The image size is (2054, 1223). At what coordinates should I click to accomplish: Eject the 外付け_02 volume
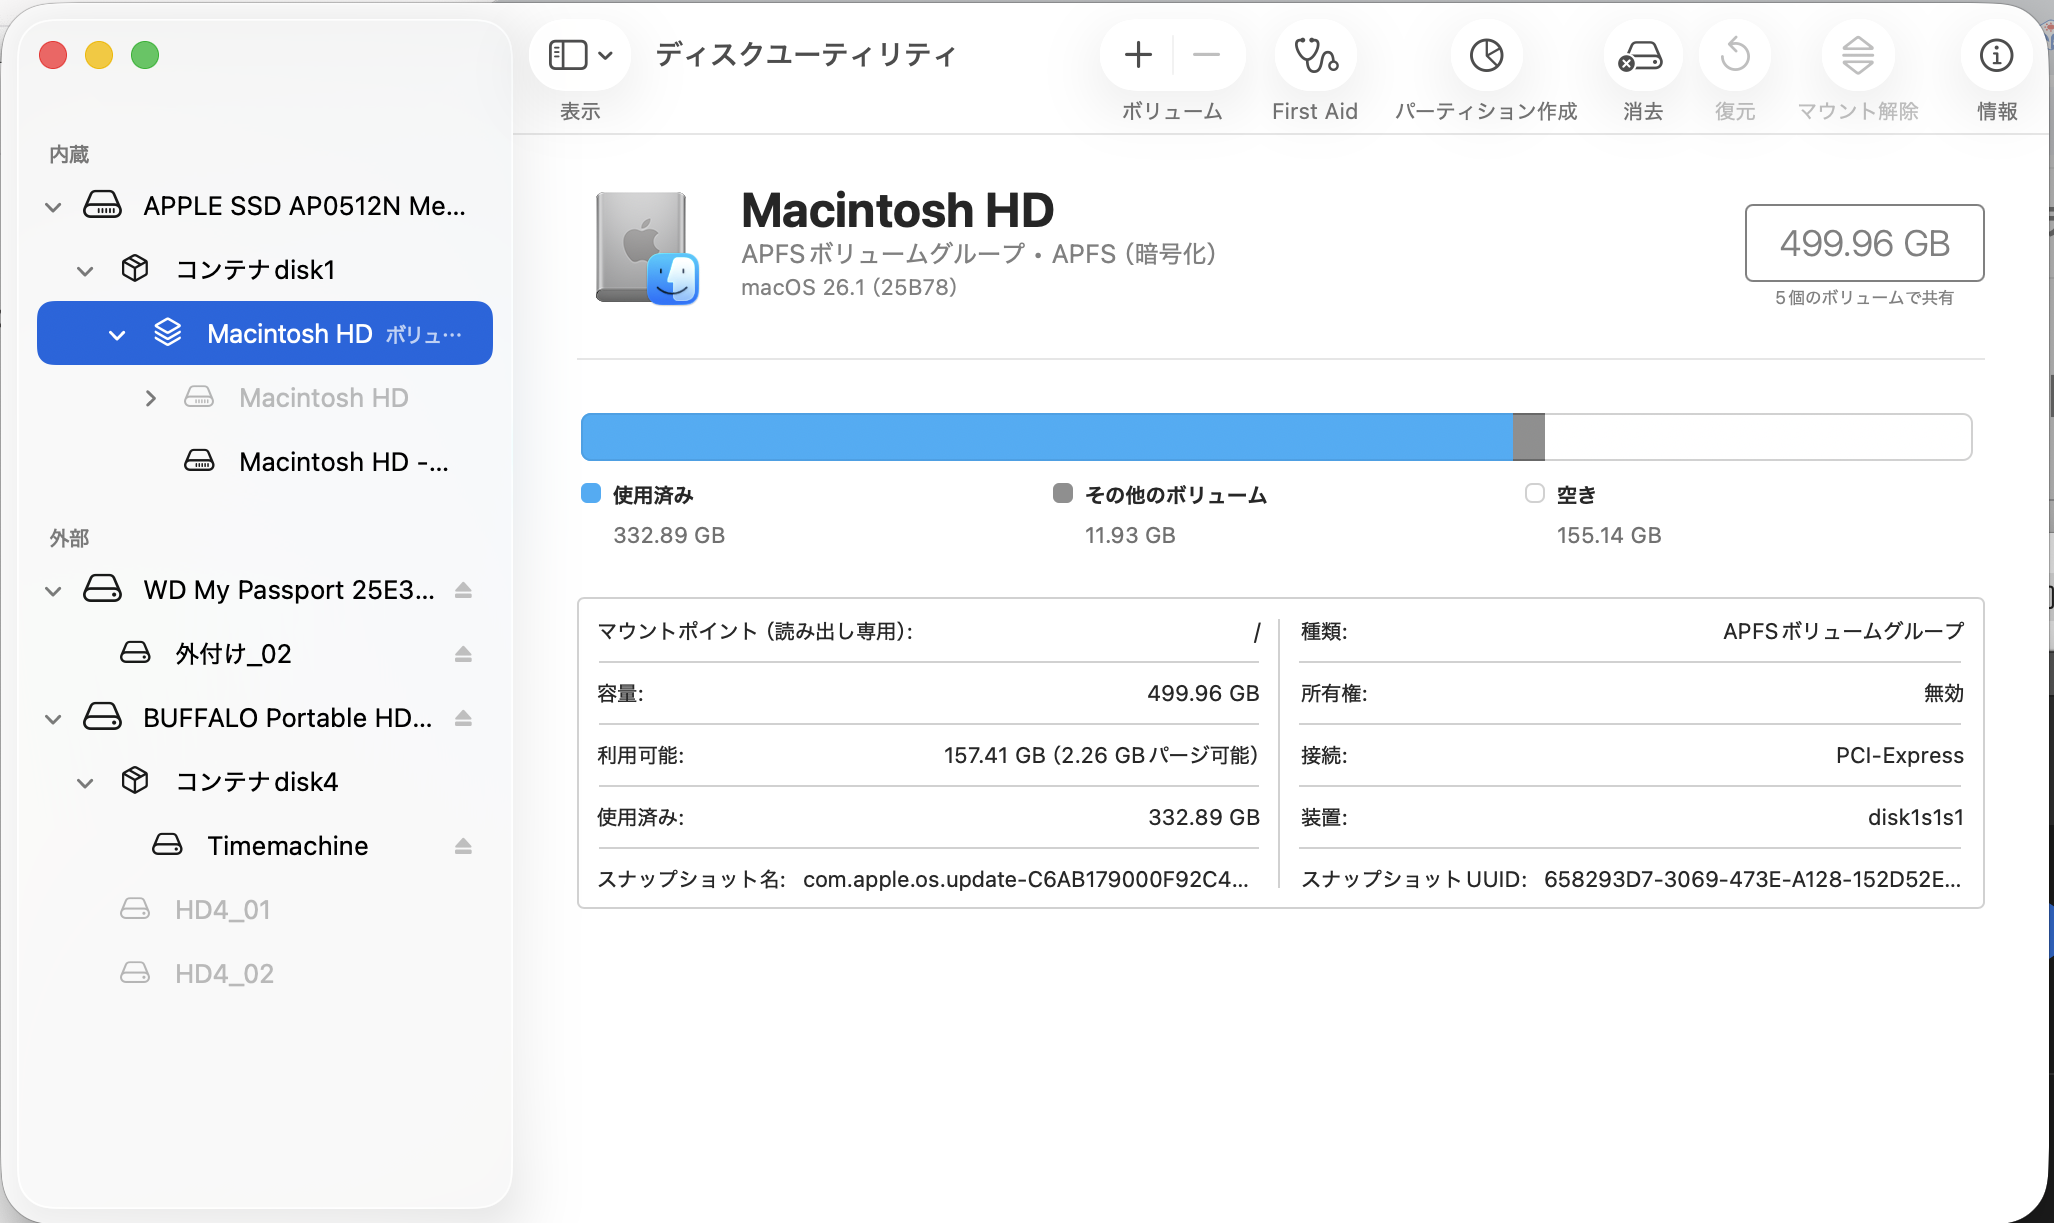pyautogui.click(x=463, y=654)
